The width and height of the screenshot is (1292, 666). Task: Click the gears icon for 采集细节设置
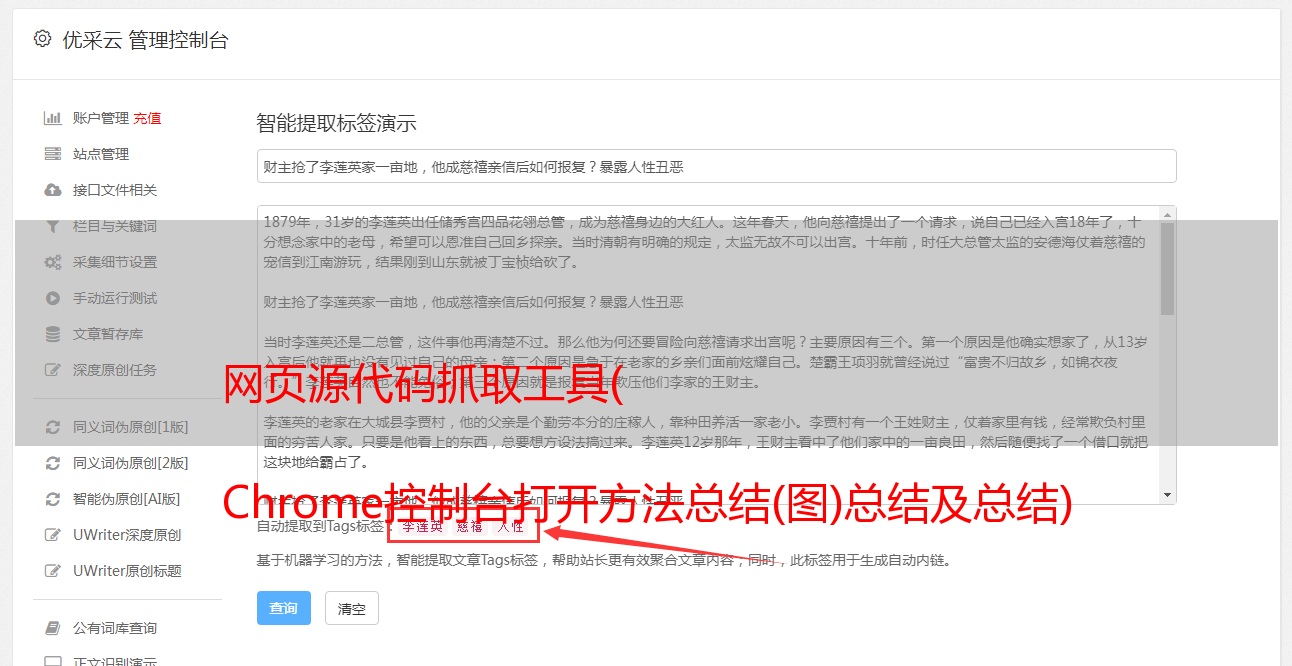click(53, 262)
